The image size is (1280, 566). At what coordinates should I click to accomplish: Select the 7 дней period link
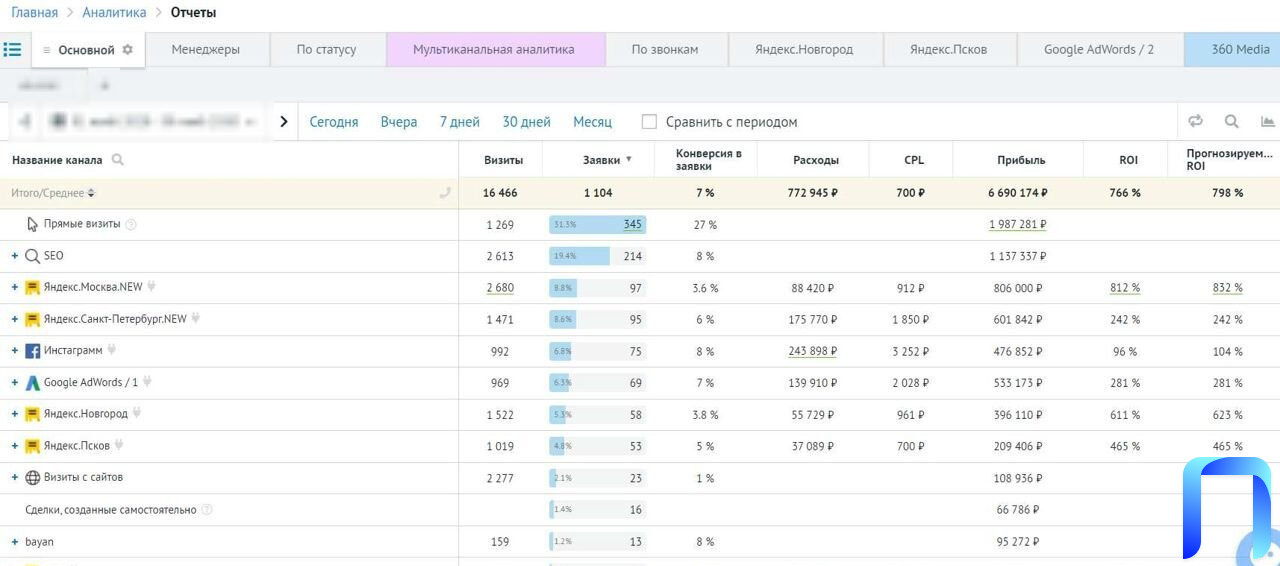click(x=460, y=122)
